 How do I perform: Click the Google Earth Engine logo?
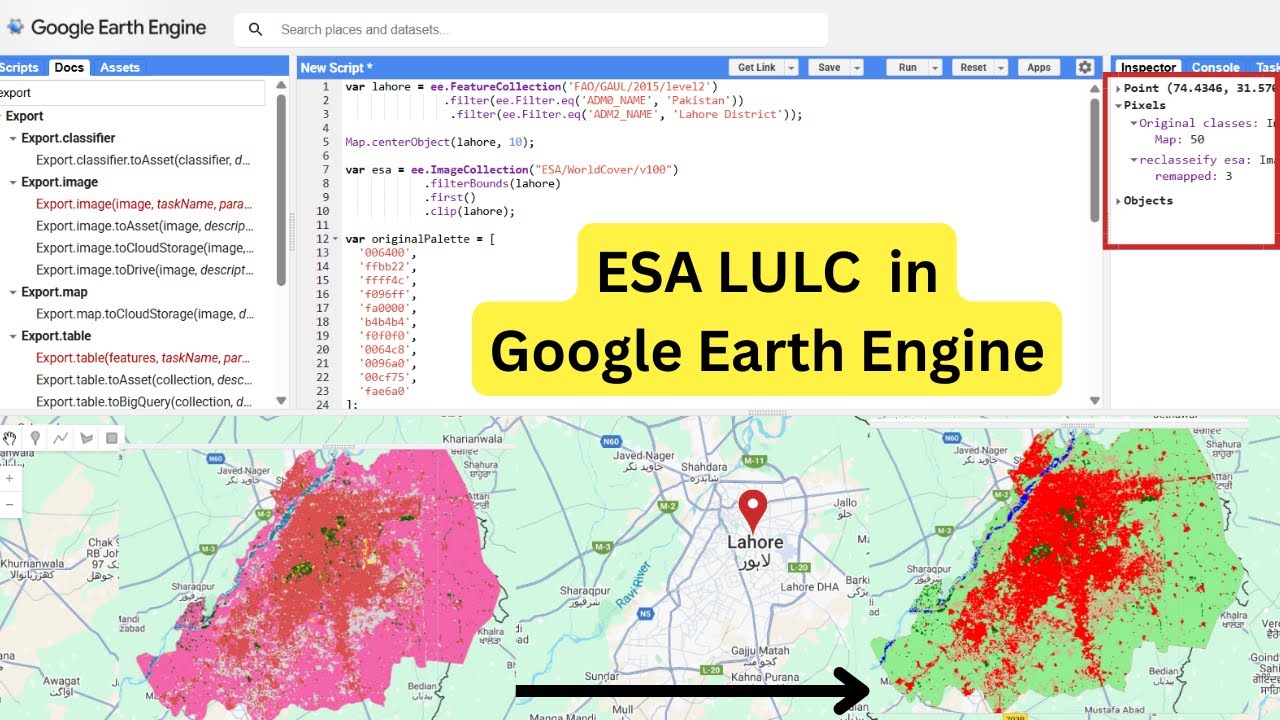pyautogui.click(x=105, y=27)
